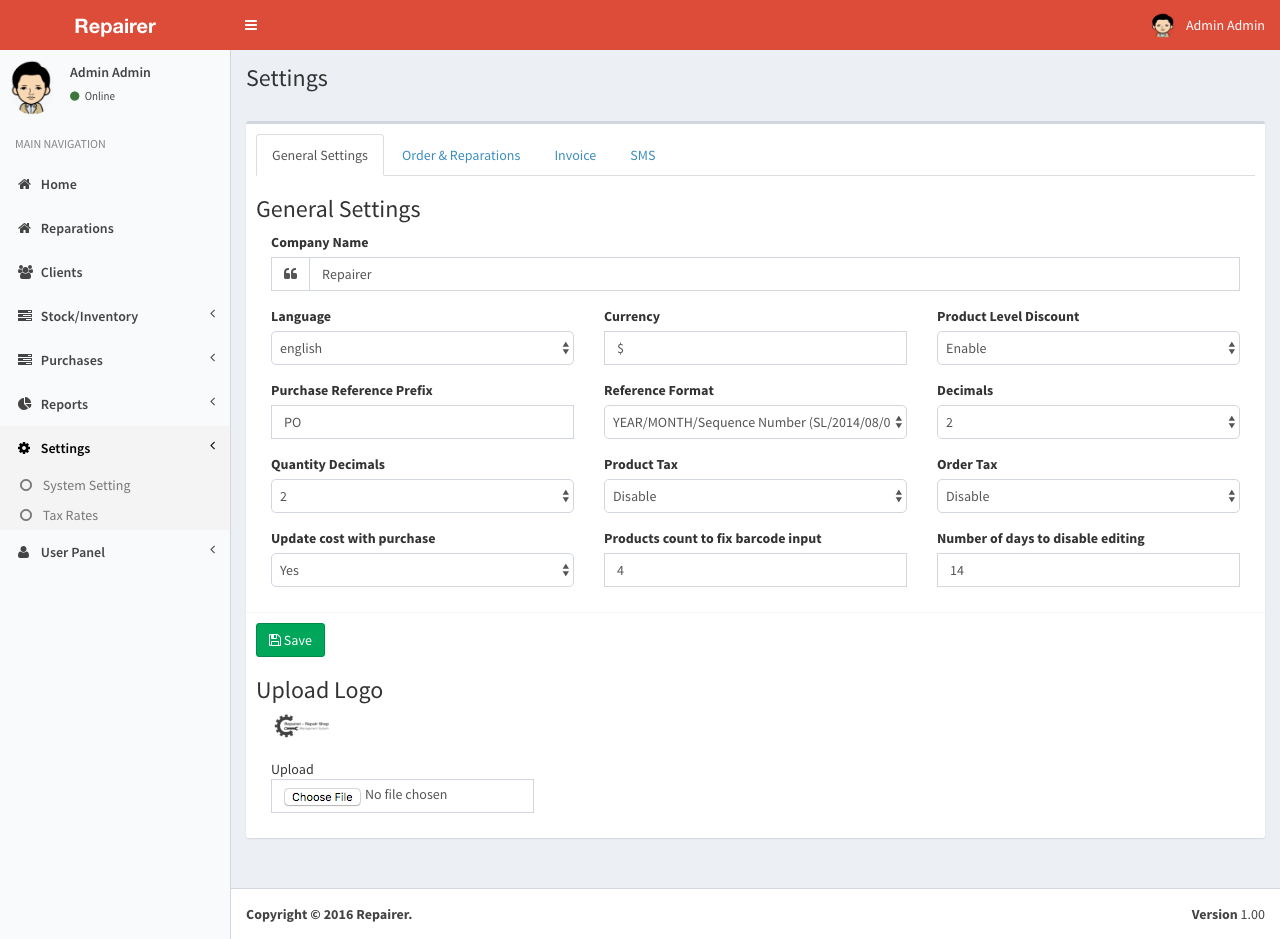Click the Reports pie chart icon
The image size is (1280, 939).
[x=25, y=404]
